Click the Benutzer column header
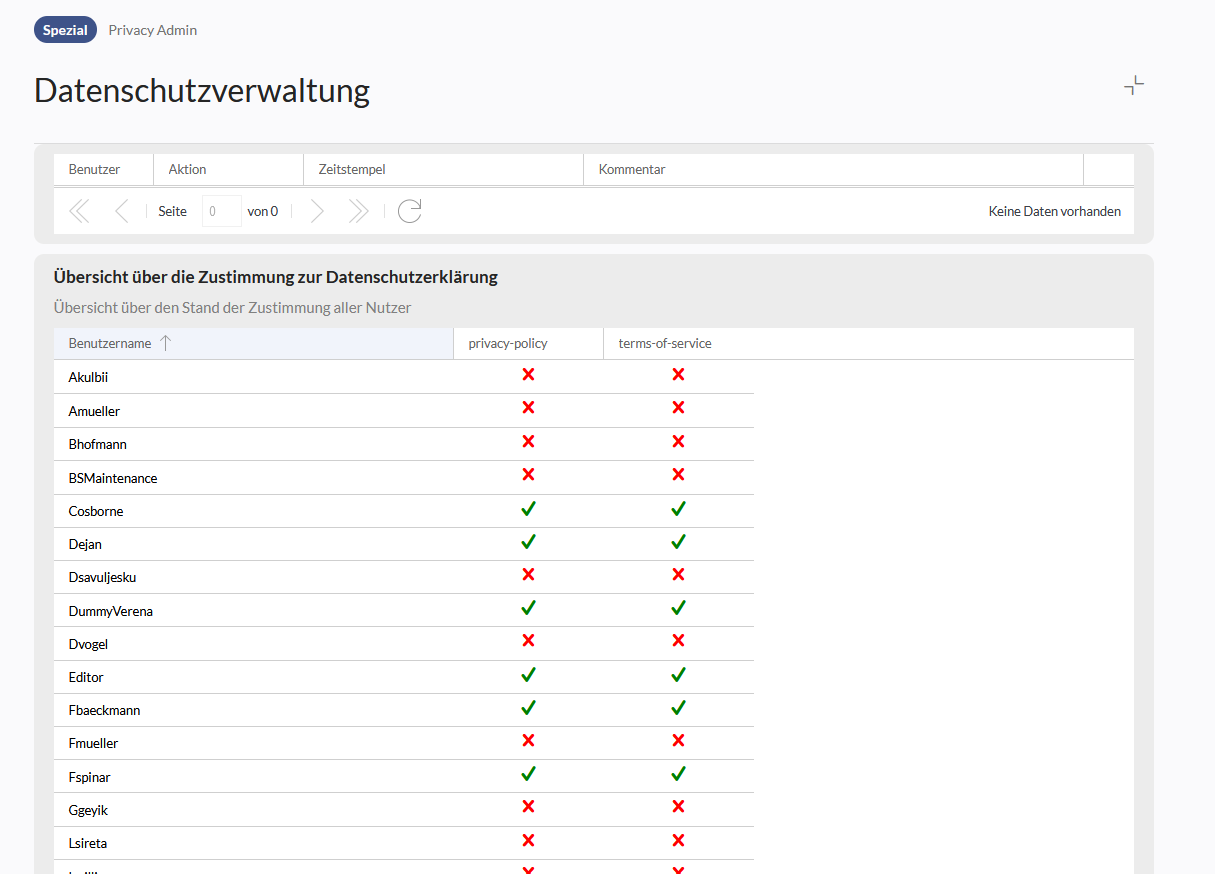The image size is (1215, 874). click(x=94, y=169)
